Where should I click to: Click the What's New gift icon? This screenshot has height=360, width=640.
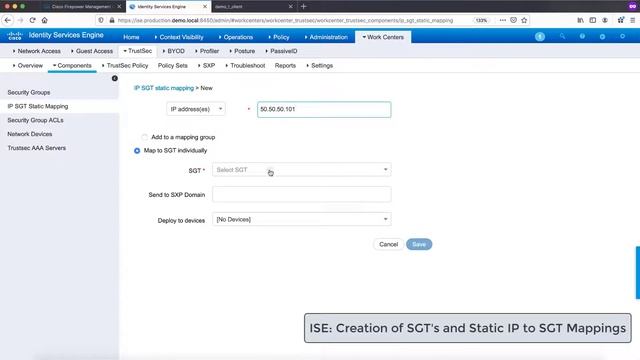pyautogui.click(x=621, y=20)
